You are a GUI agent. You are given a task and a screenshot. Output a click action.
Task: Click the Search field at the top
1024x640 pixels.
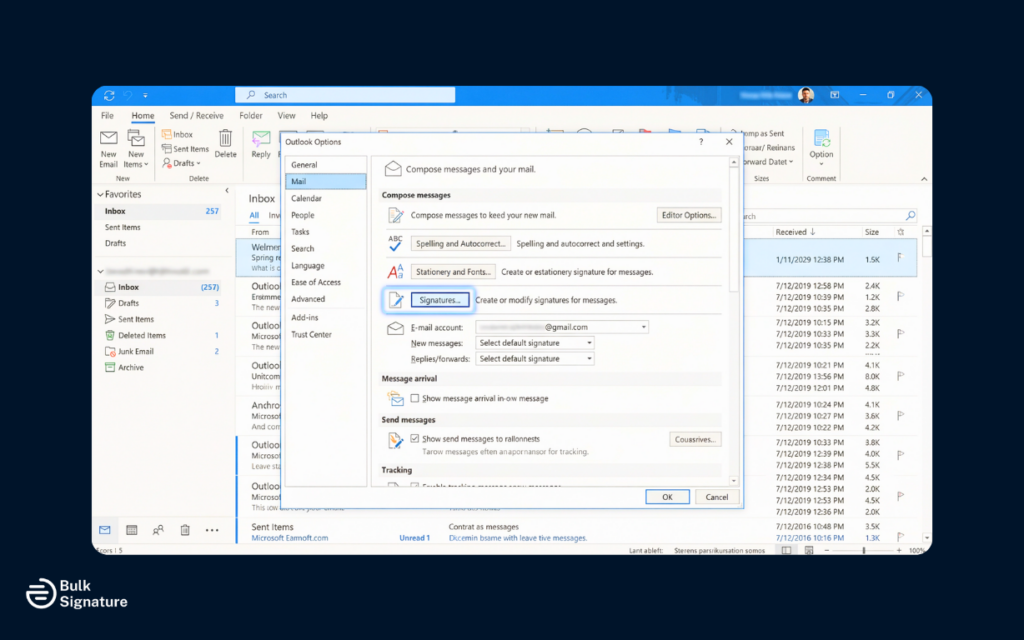tap(345, 94)
